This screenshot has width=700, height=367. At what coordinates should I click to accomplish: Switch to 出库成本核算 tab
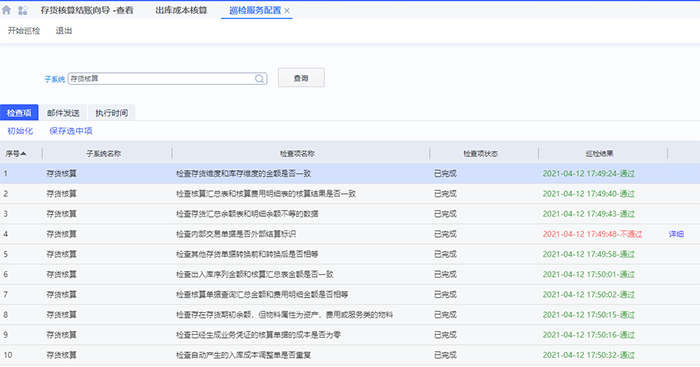click(x=181, y=10)
